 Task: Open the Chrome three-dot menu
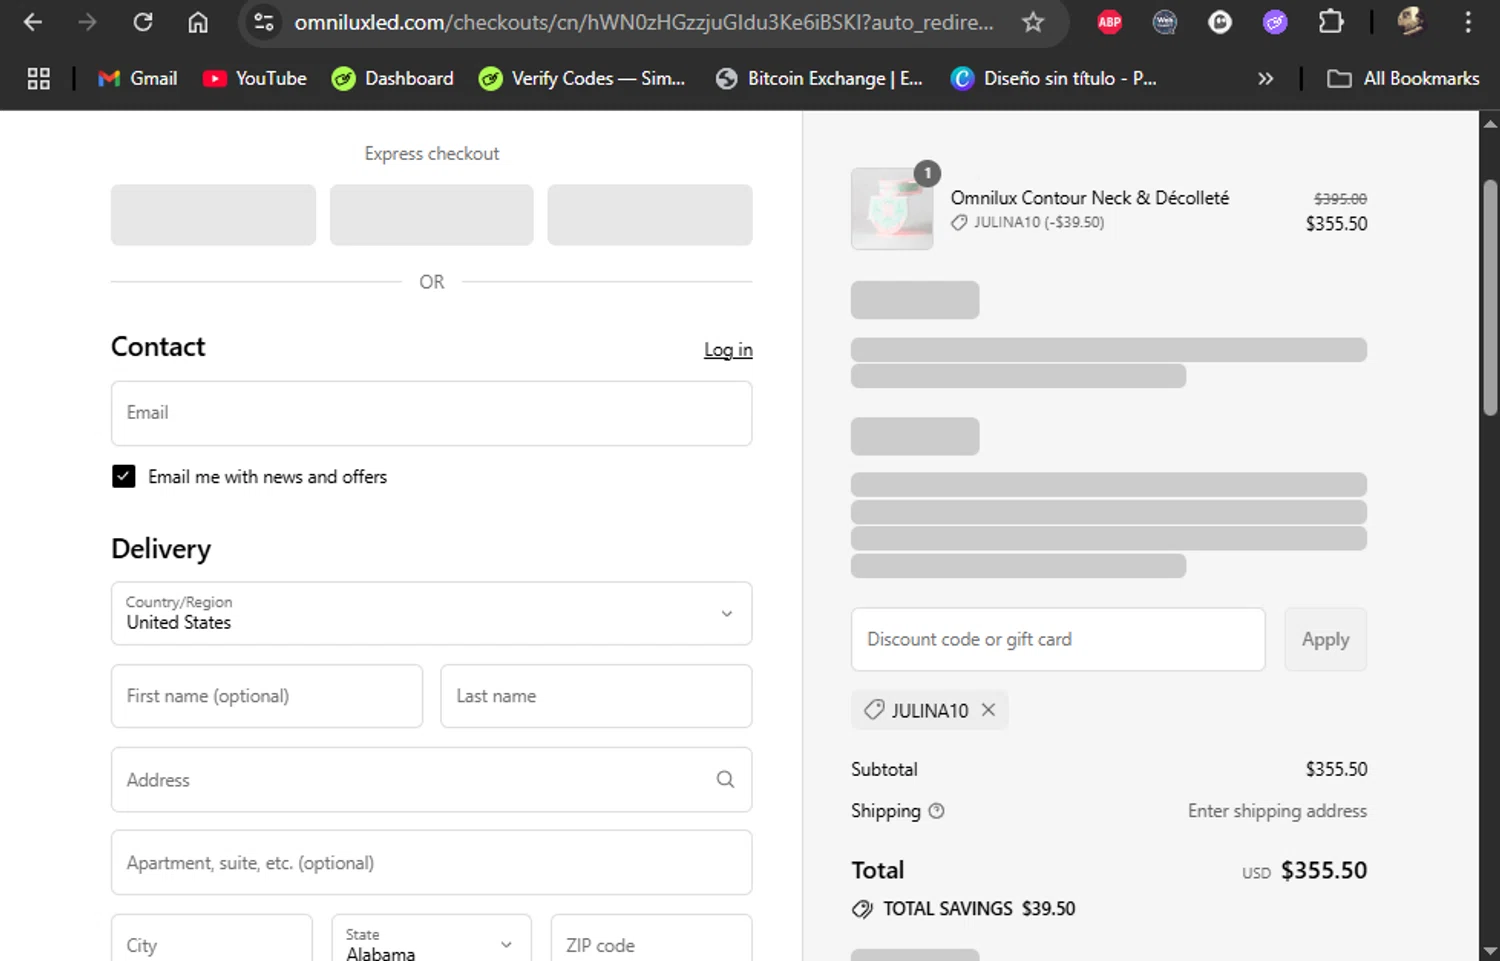click(x=1468, y=22)
